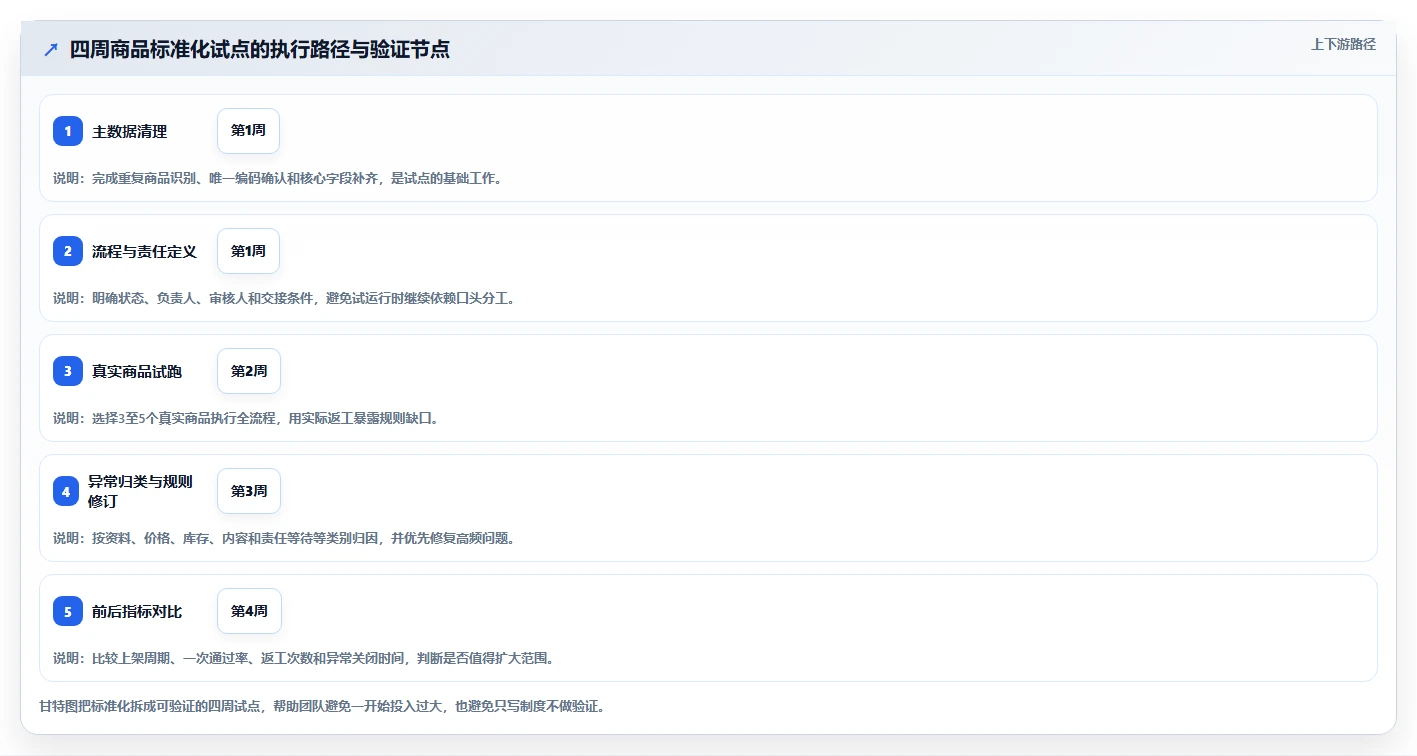This screenshot has height=756, width=1417.
Task: Click step number badge 5
Action: tap(68, 611)
